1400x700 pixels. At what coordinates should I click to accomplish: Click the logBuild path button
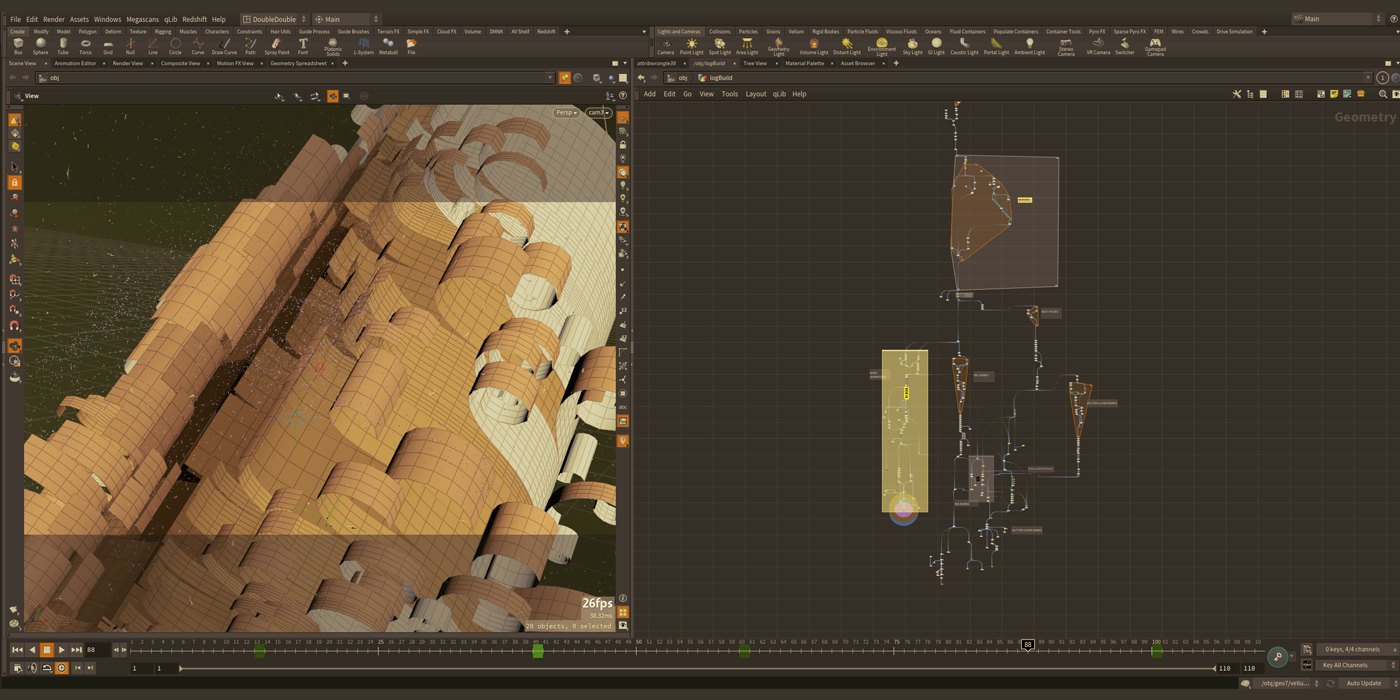pos(716,78)
